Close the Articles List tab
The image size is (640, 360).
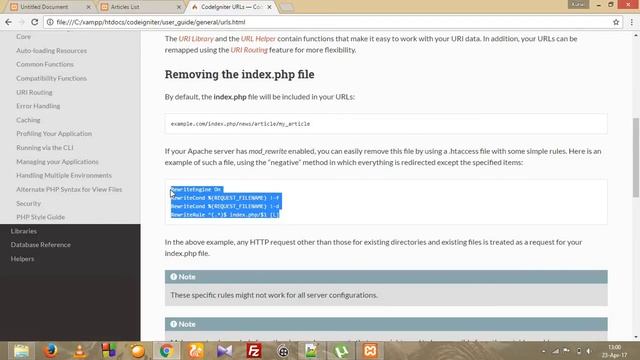(x=179, y=7)
